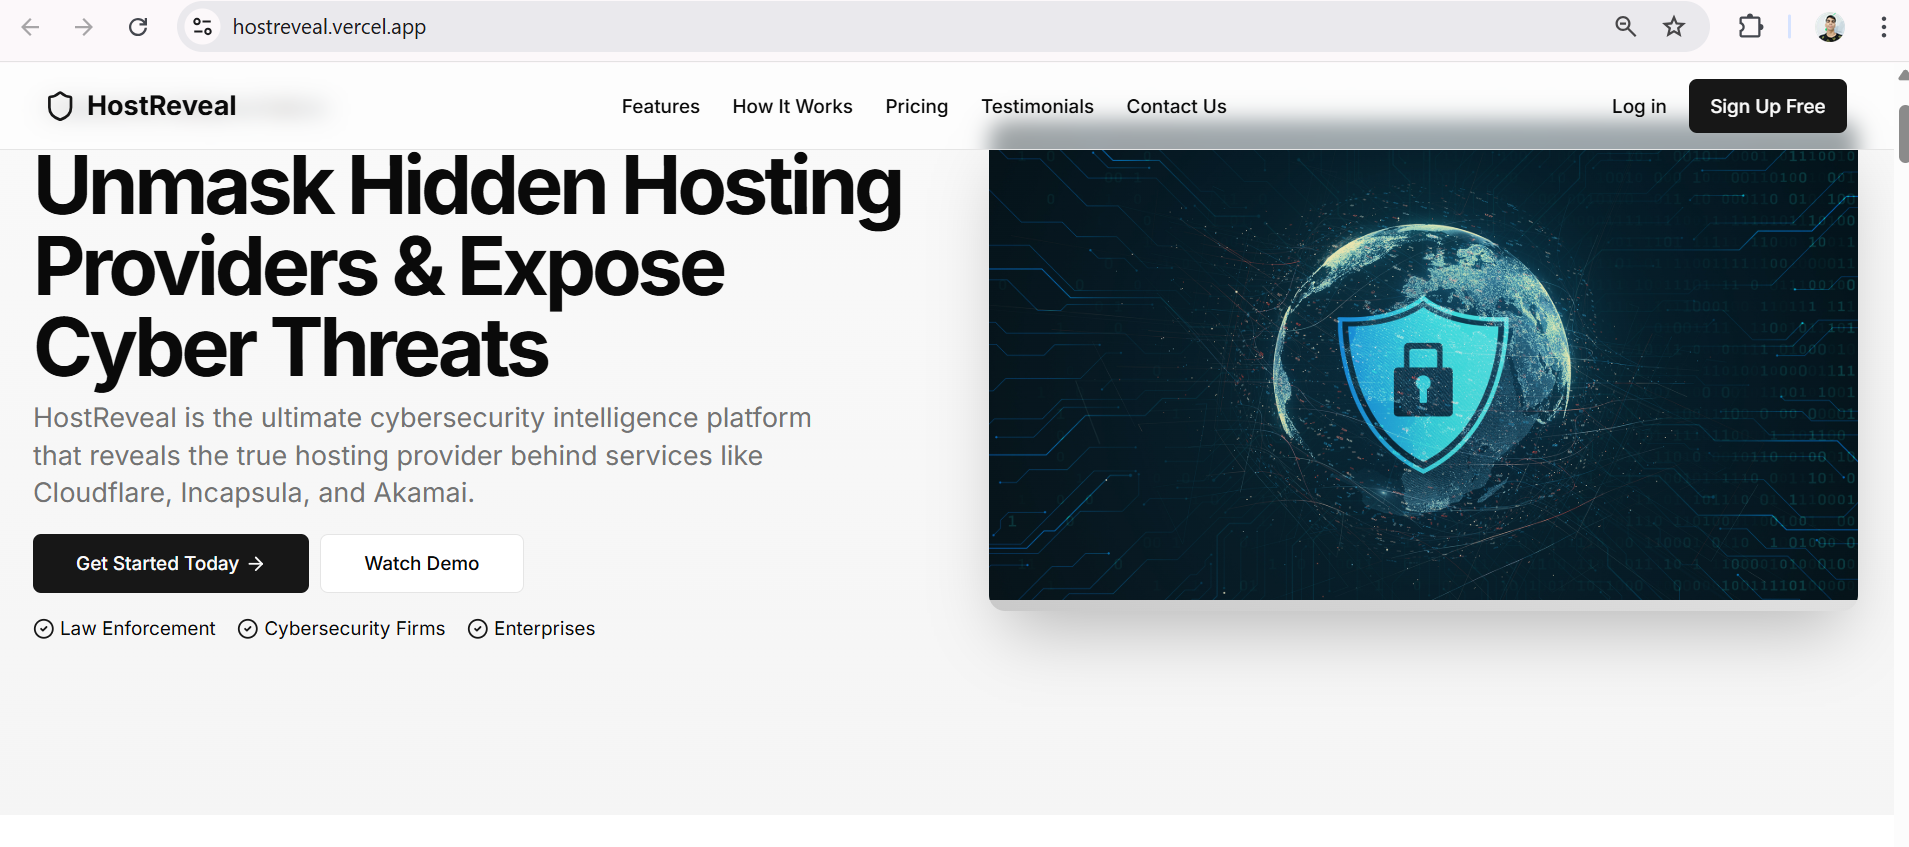The height and width of the screenshot is (847, 1909).
Task: Click the Law Enforcement check icon
Action: click(44, 629)
